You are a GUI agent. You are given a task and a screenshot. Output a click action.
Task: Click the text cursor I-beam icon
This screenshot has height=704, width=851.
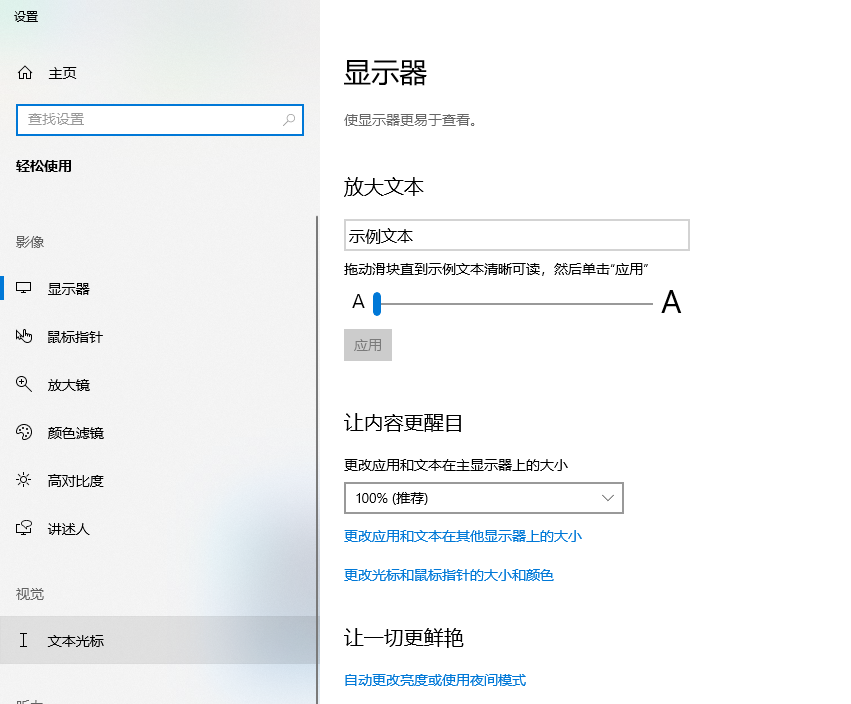point(25,641)
